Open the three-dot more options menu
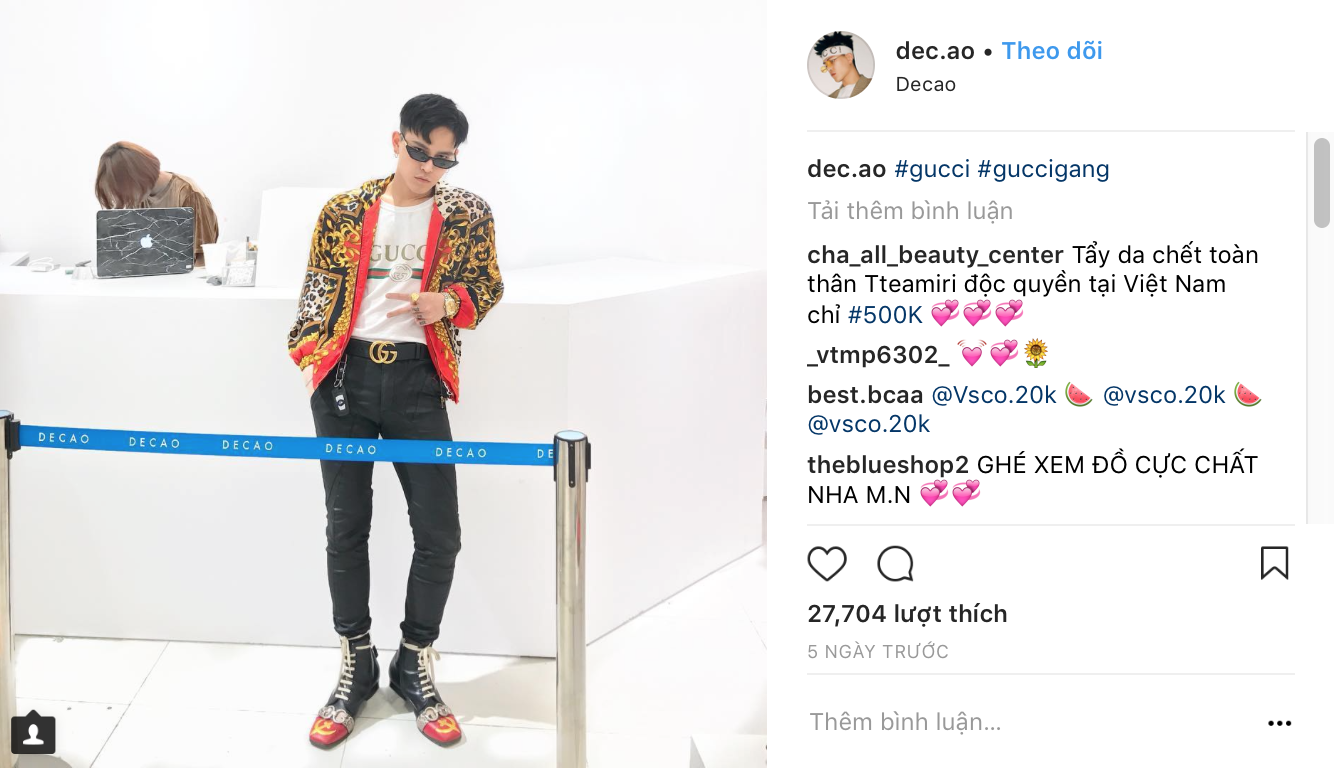The height and width of the screenshot is (768, 1334). click(x=1279, y=723)
